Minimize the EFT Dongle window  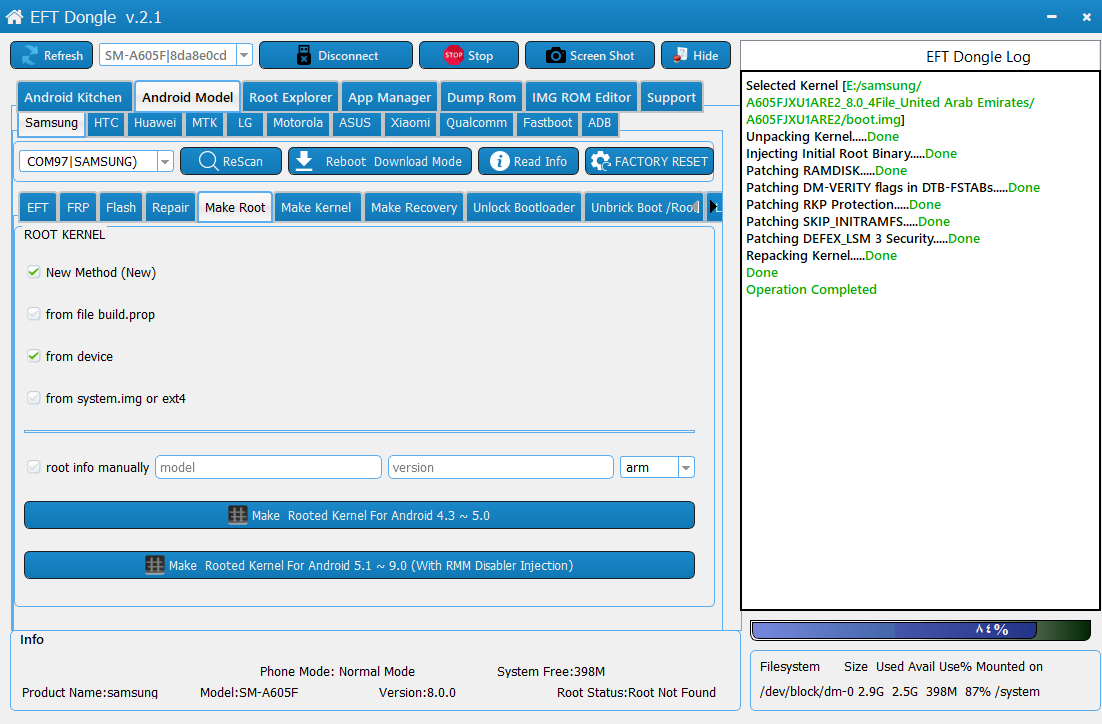(1051, 17)
